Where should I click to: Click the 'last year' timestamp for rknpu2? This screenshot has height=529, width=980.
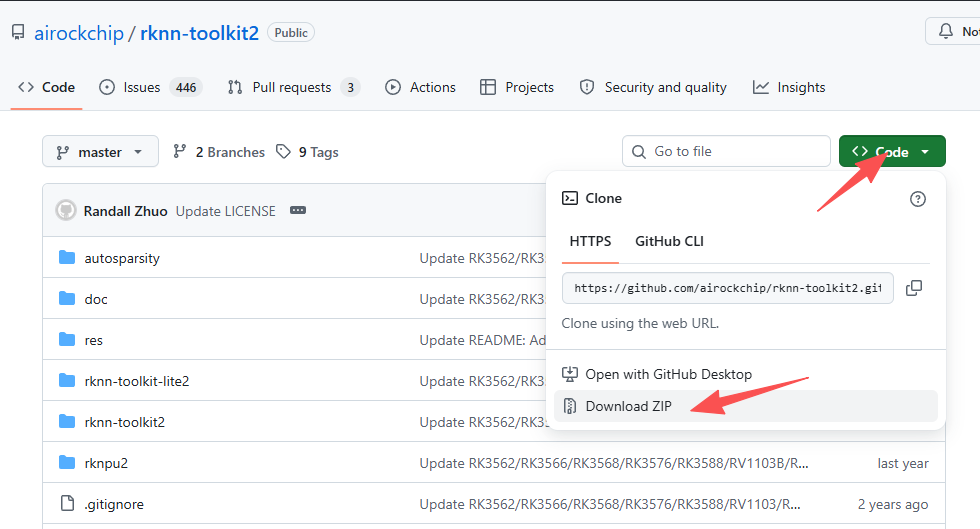coord(902,463)
